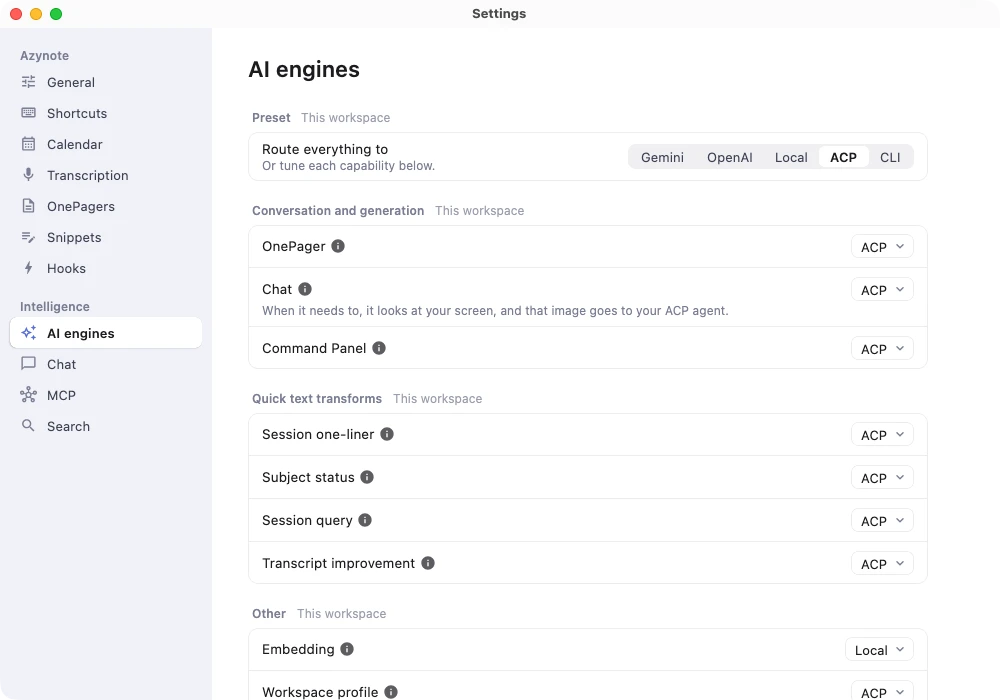
Task: Click the Chat description about ACP agent
Action: click(x=495, y=310)
